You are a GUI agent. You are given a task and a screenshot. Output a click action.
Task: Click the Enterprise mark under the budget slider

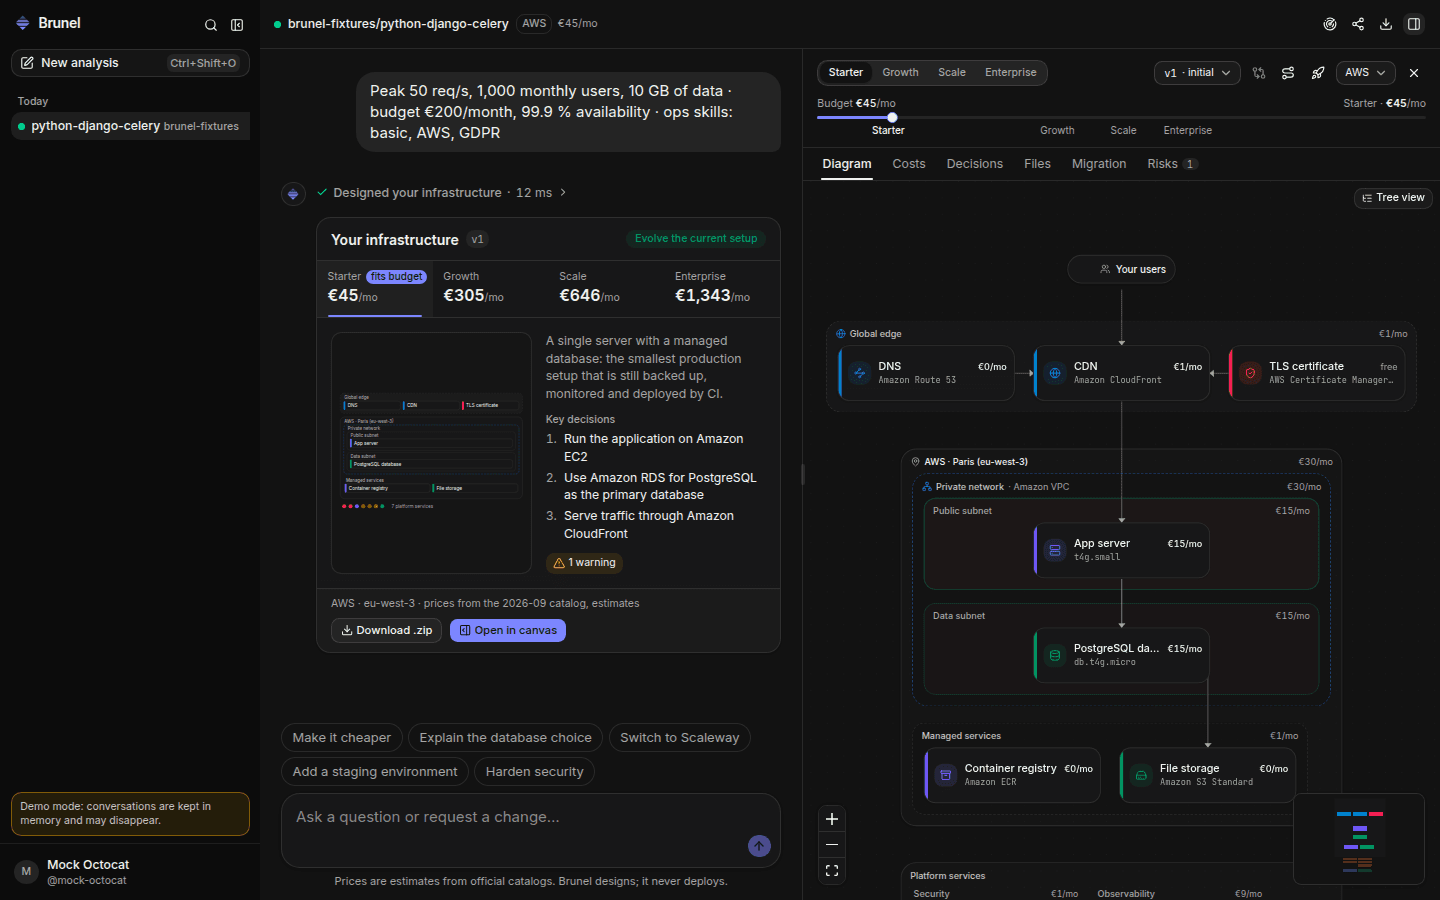(x=1188, y=131)
